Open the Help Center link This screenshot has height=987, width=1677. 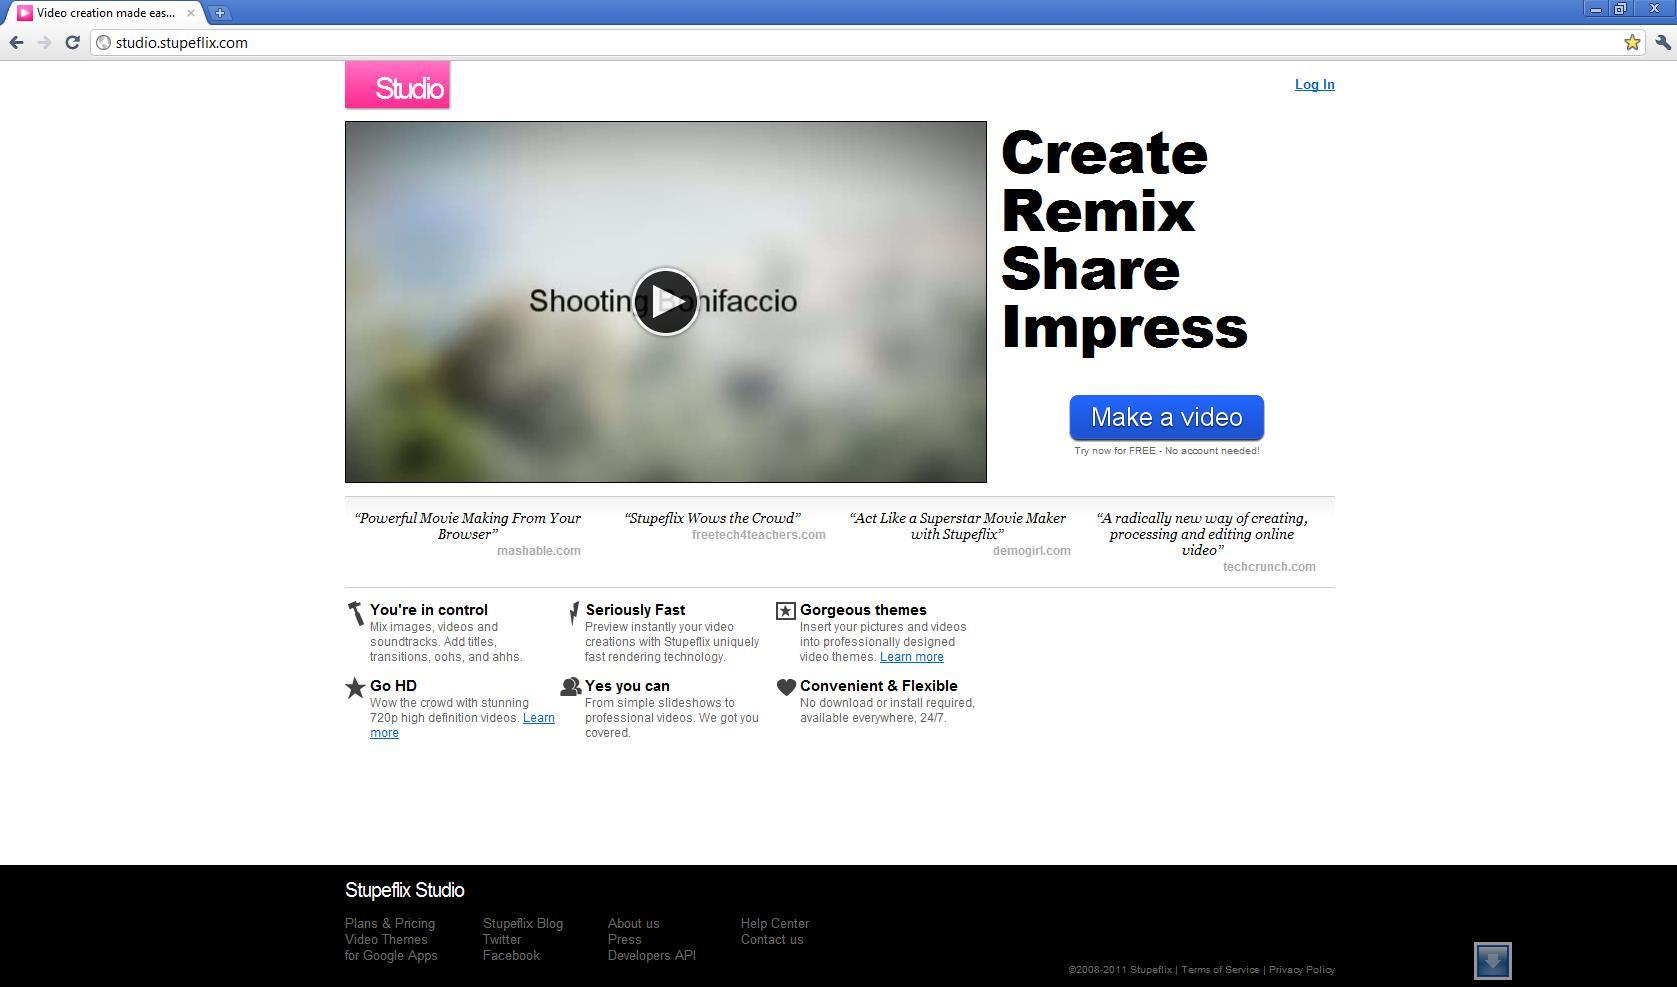[775, 923]
